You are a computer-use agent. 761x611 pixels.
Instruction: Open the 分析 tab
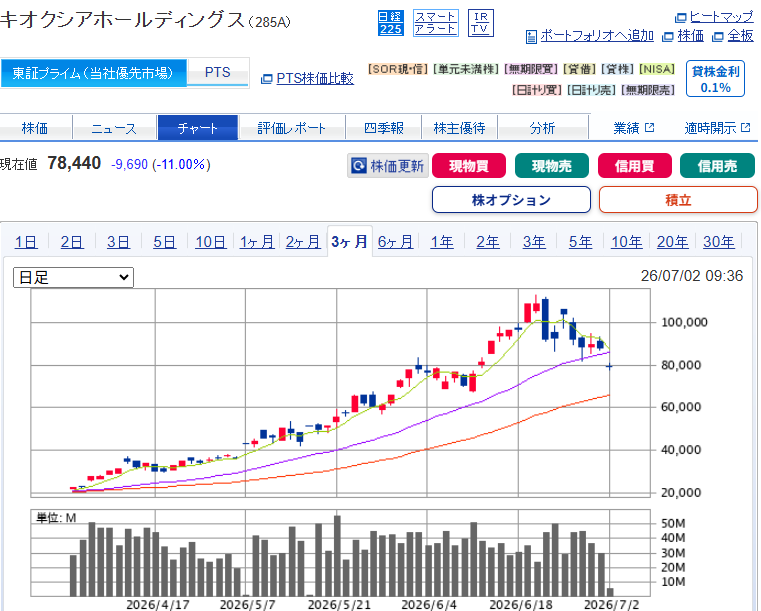[x=543, y=128]
